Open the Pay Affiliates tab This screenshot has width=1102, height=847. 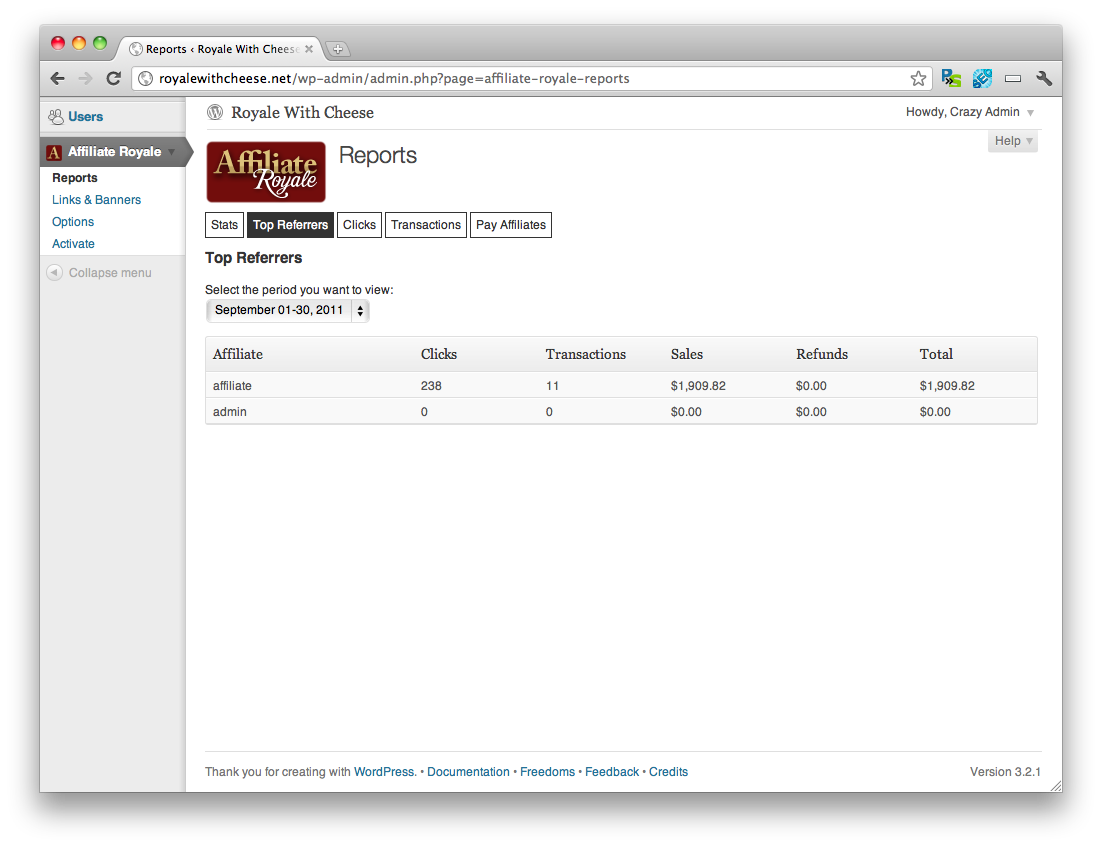click(510, 224)
